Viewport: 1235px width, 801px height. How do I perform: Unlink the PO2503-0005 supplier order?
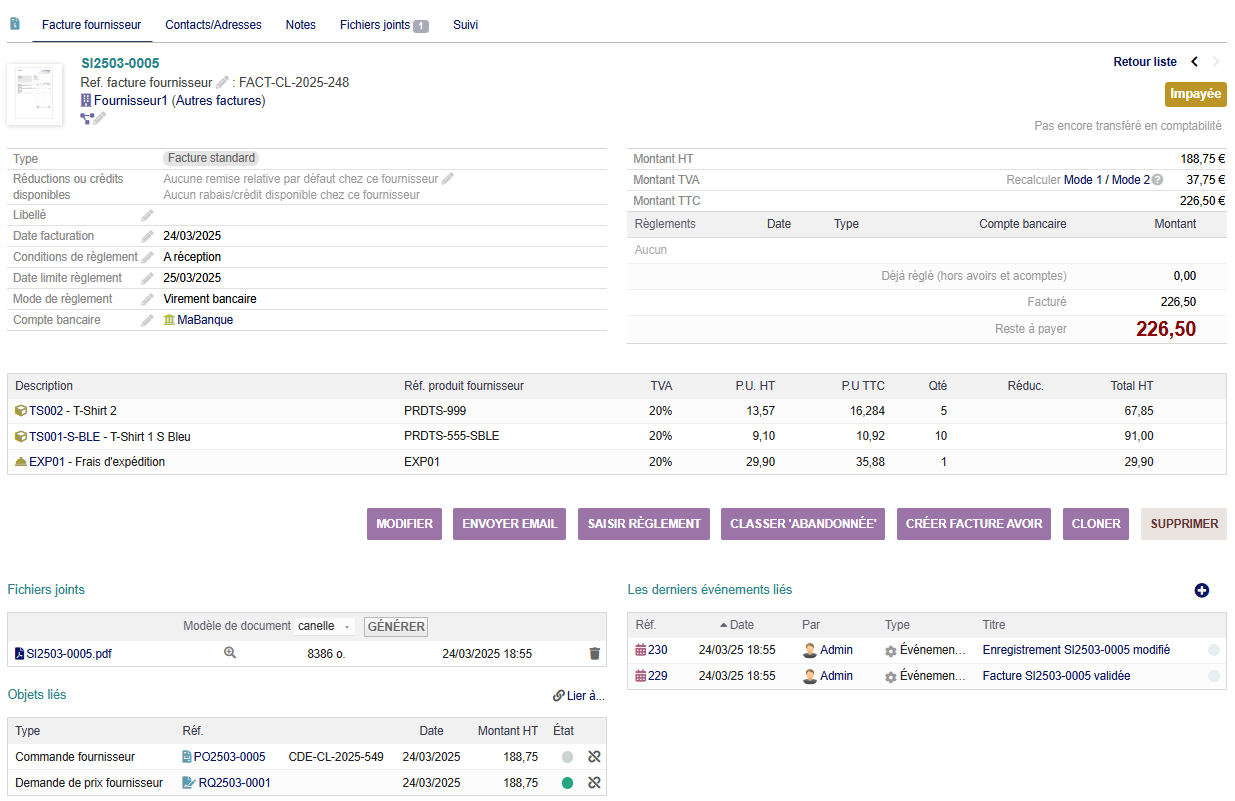(x=594, y=757)
